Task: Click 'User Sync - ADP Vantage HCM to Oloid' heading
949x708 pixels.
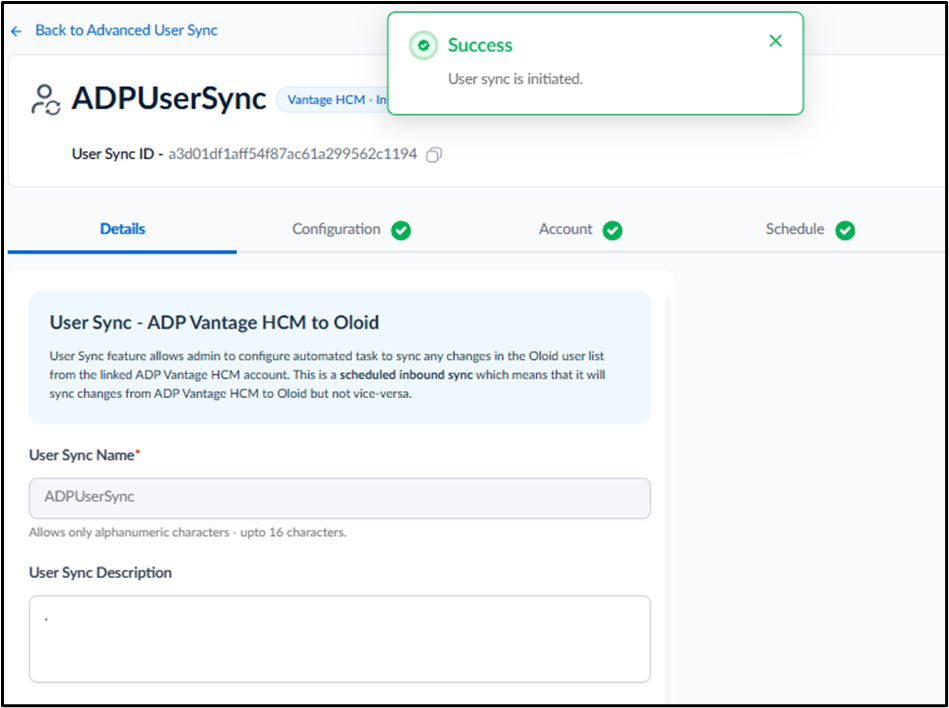Action: [x=214, y=323]
